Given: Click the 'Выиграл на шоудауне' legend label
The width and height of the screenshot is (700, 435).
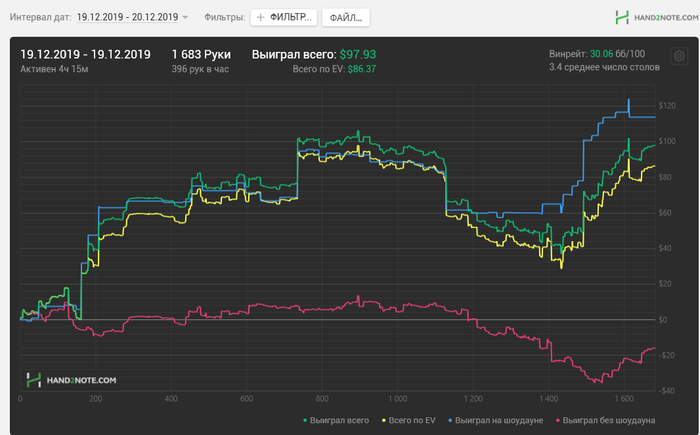Looking at the screenshot, I should (x=499, y=420).
